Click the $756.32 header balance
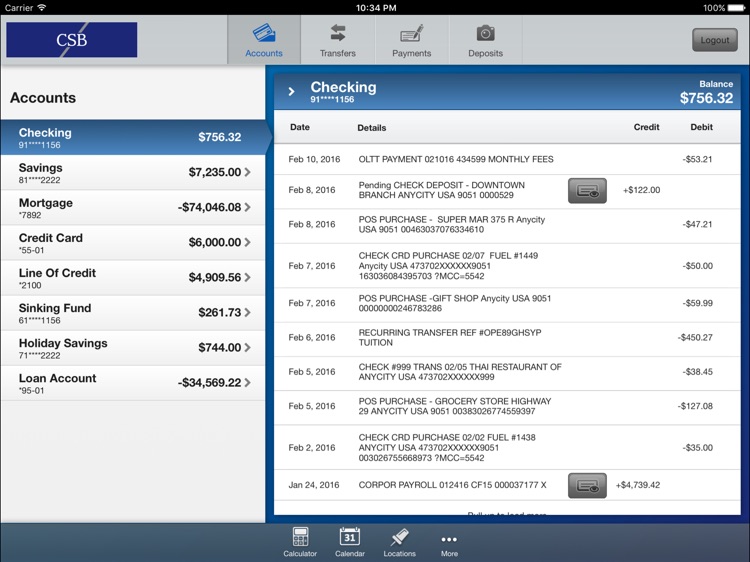This screenshot has width=750, height=562. (x=706, y=98)
